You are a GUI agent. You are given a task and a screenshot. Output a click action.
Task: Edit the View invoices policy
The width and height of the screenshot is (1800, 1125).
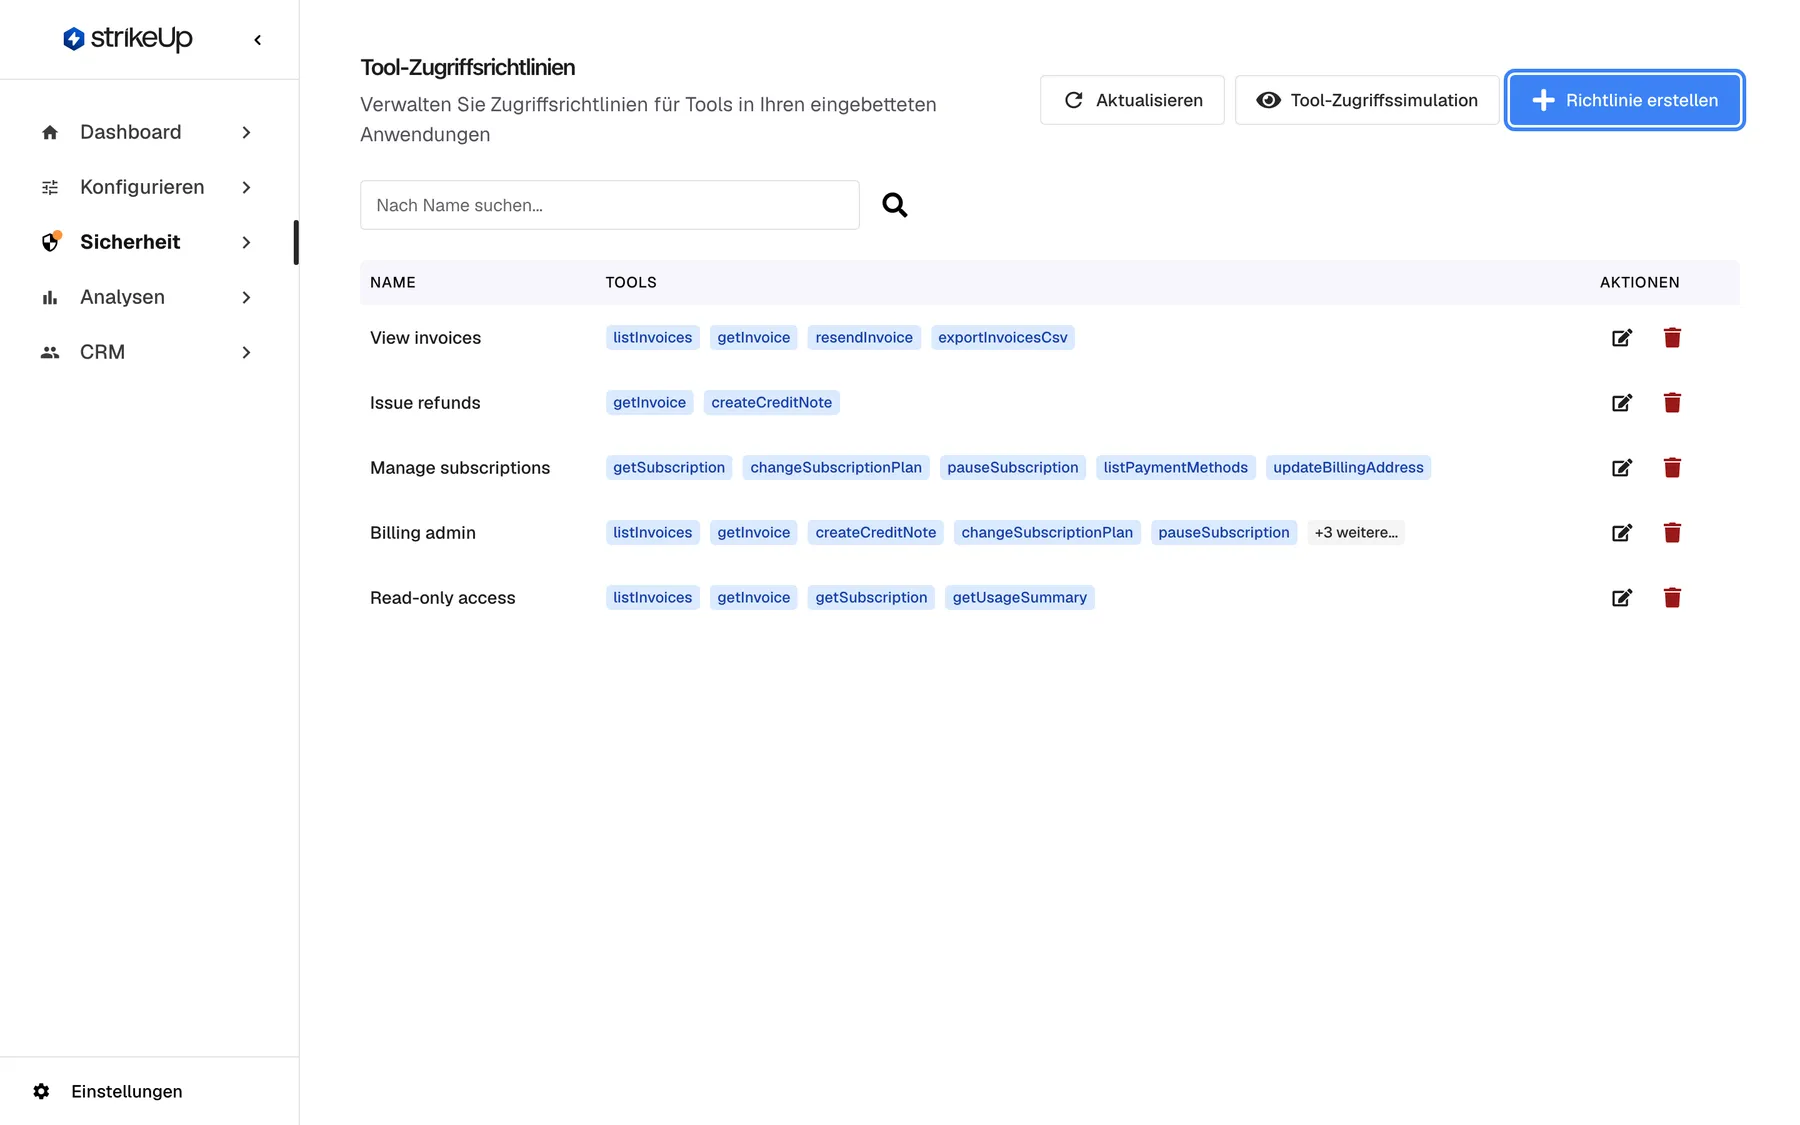click(1622, 338)
